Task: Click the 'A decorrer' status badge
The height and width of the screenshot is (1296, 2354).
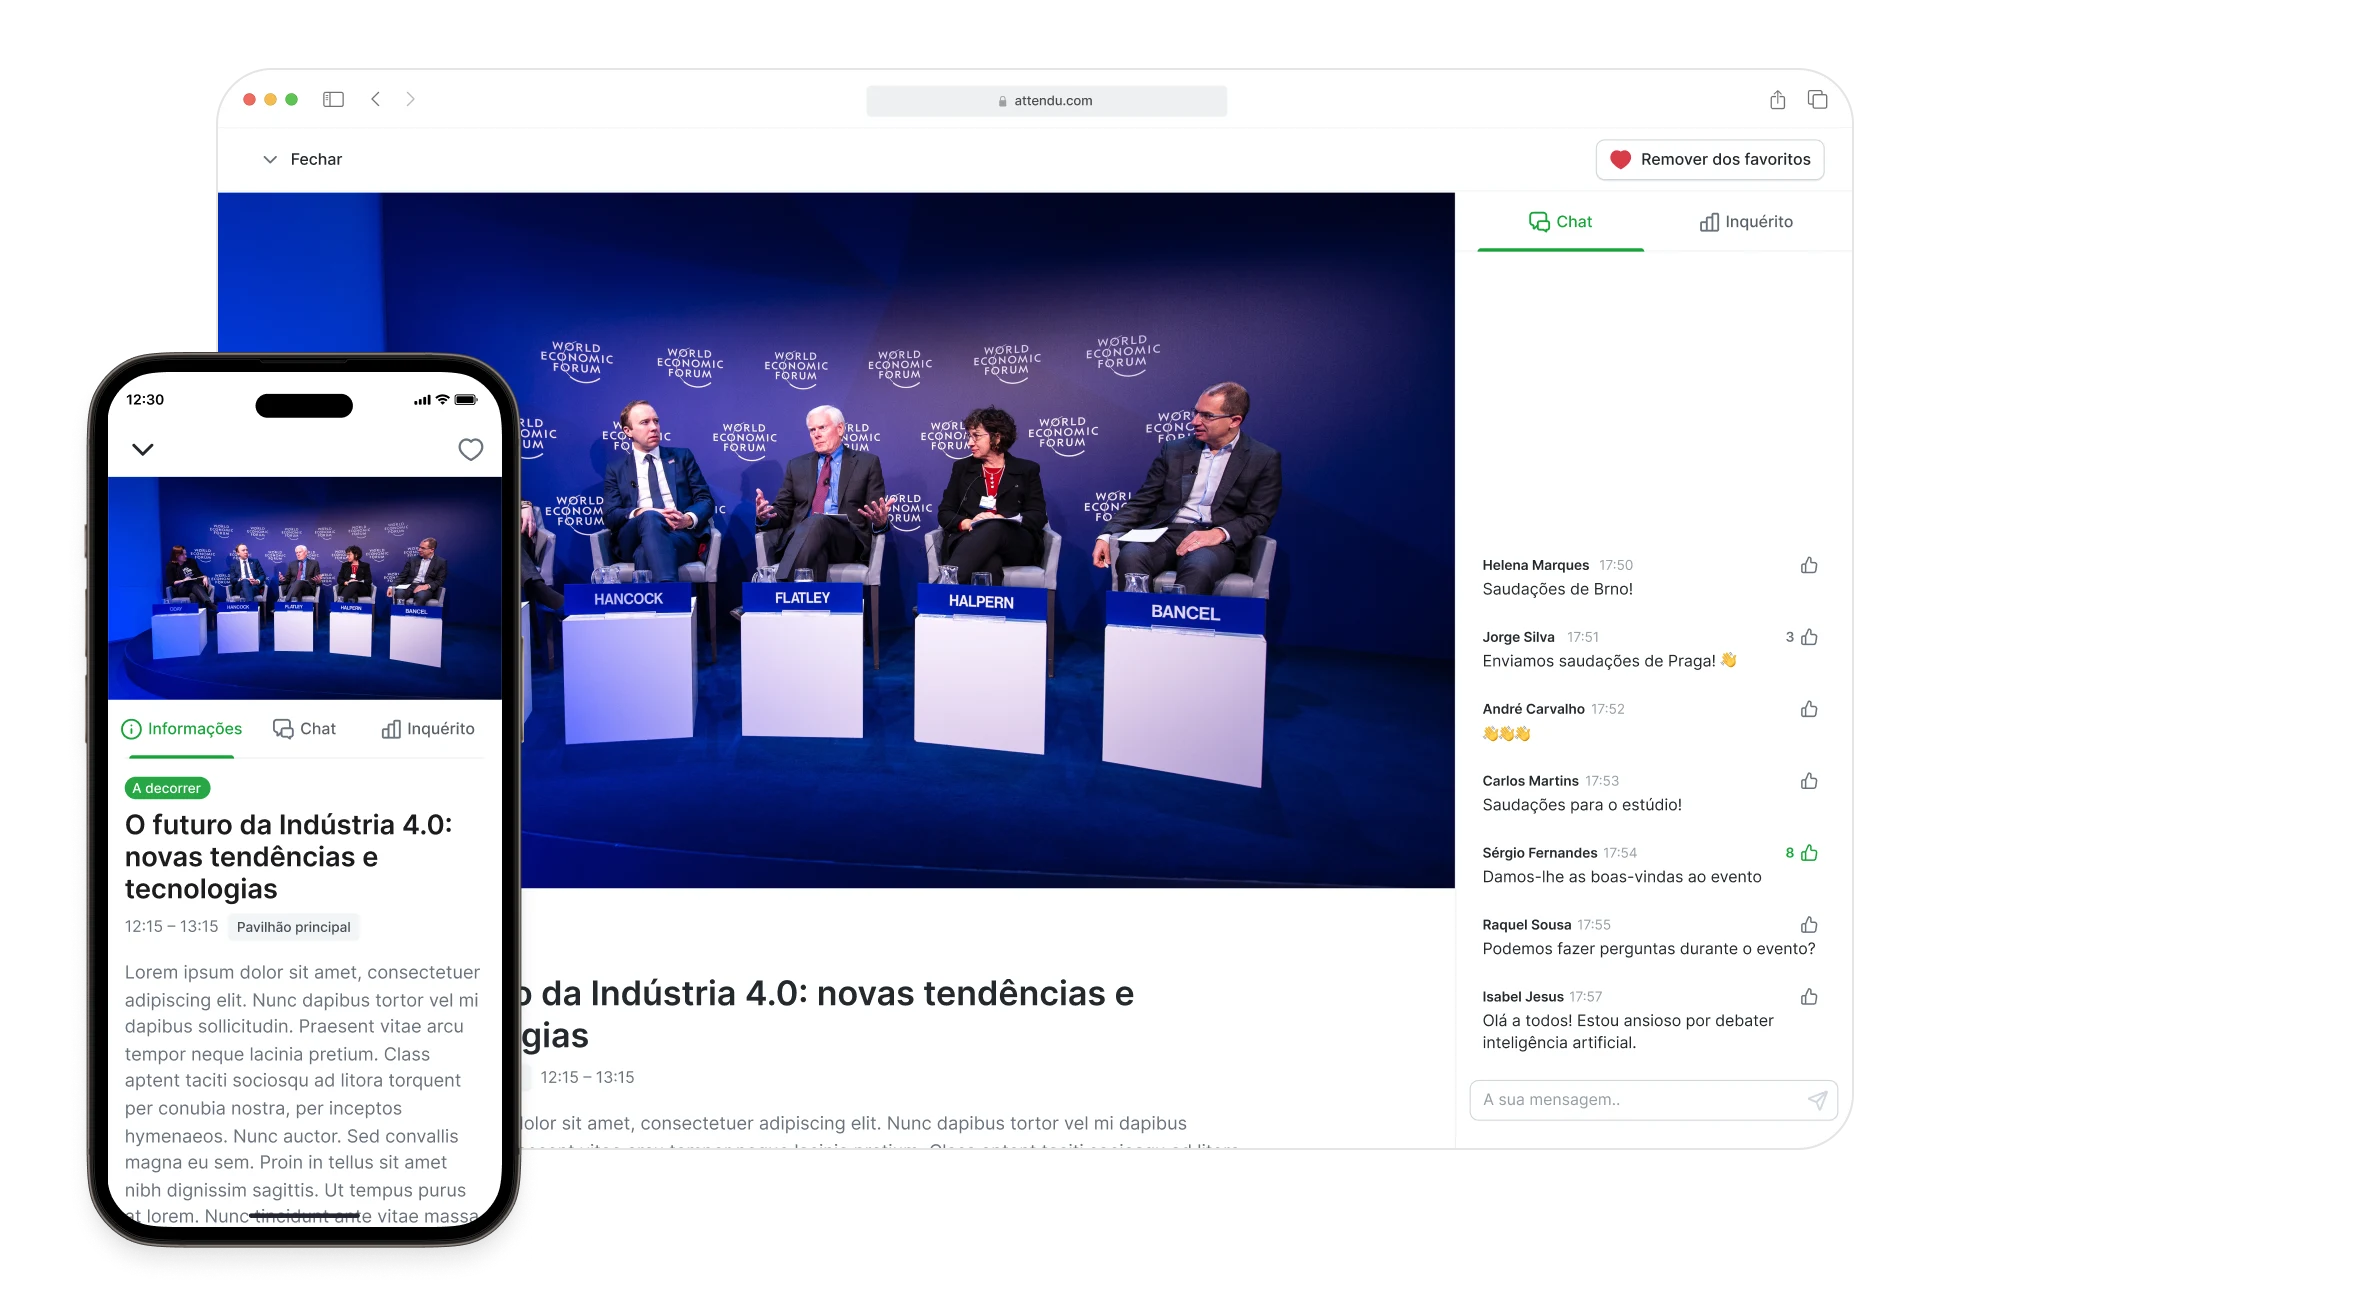Action: click(x=167, y=788)
